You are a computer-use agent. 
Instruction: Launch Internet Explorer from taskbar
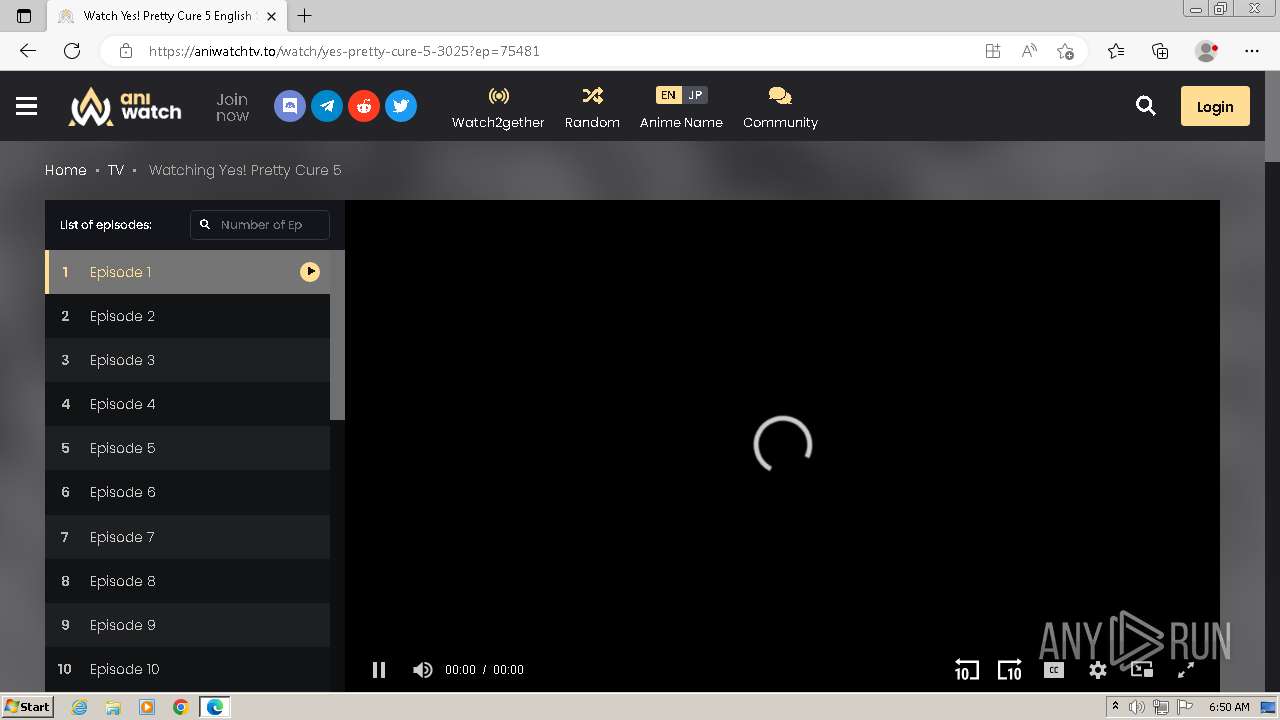point(79,707)
